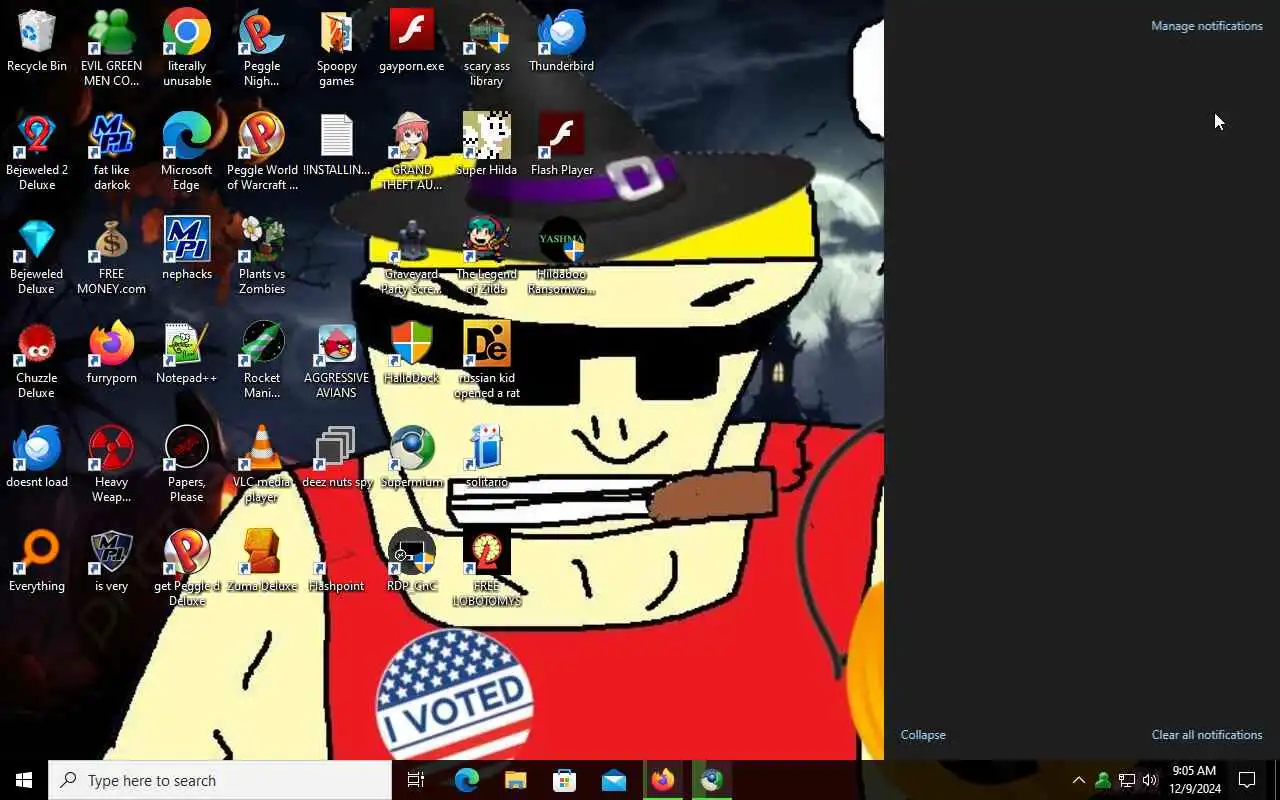Open Task View in the taskbar
Image resolution: width=1280 pixels, height=800 pixels.
416,780
